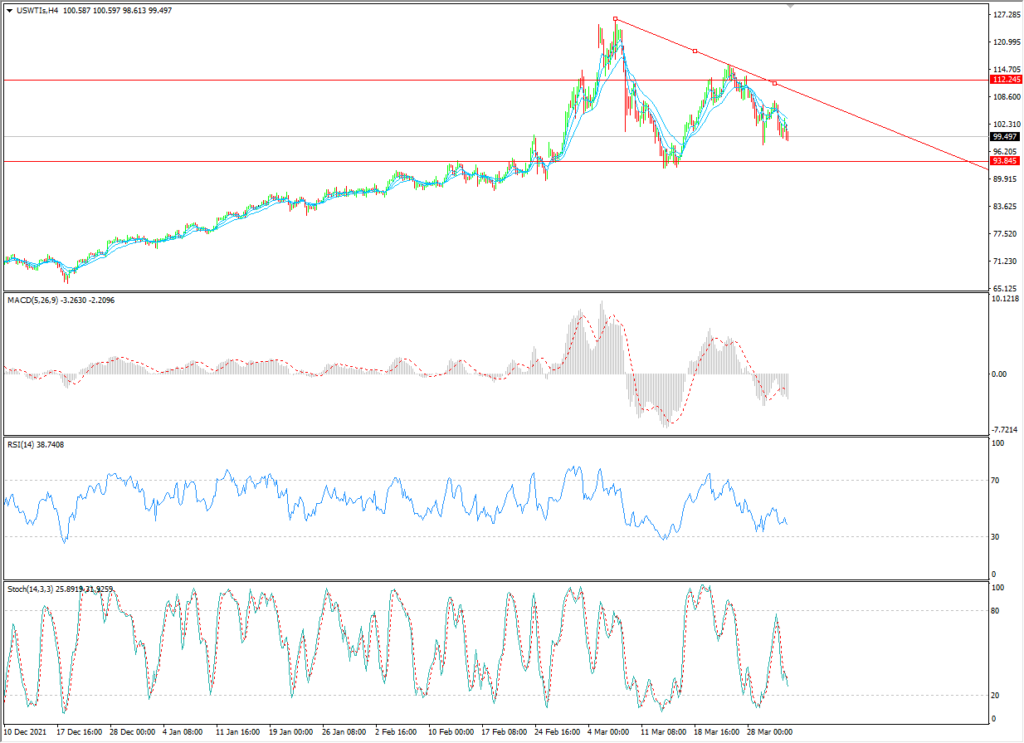Viewport: 1024px width, 743px height.
Task: Click the 30 level label in RSI panel
Action: (x=995, y=537)
